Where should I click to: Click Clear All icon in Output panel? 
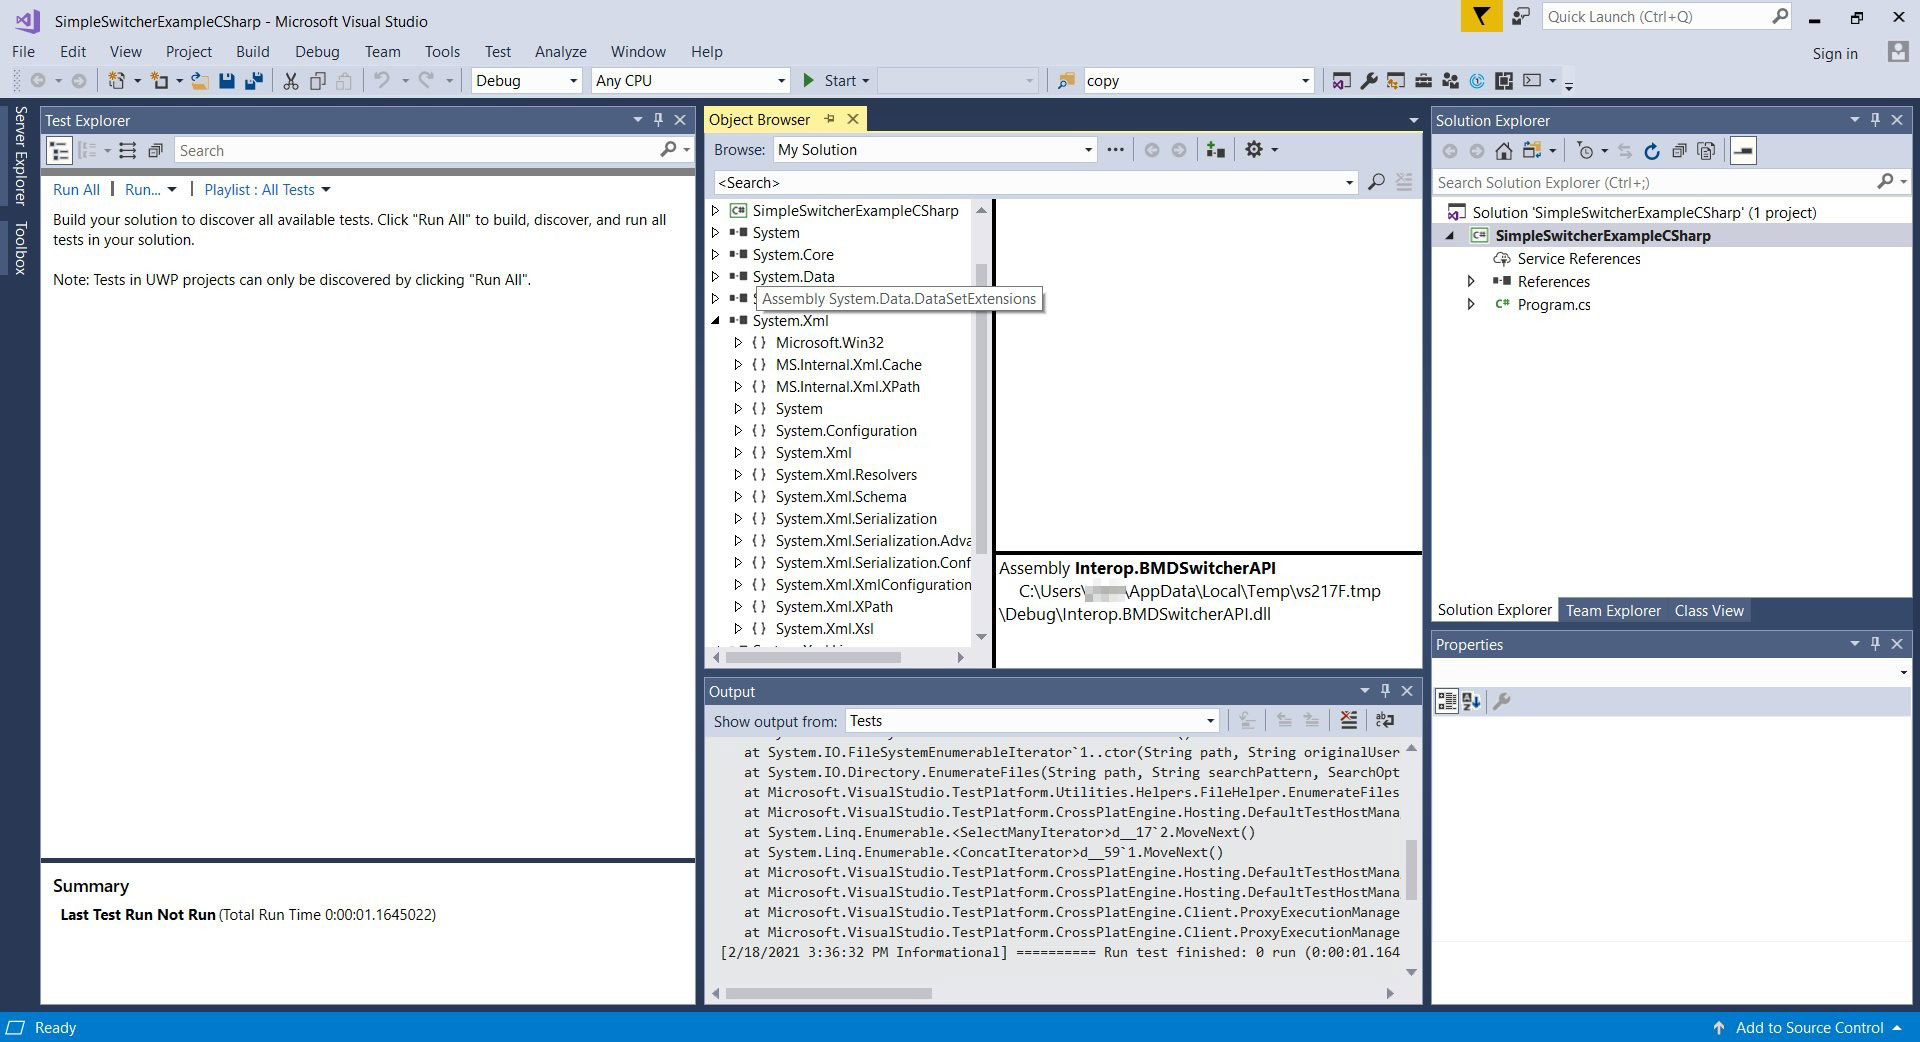coord(1348,720)
